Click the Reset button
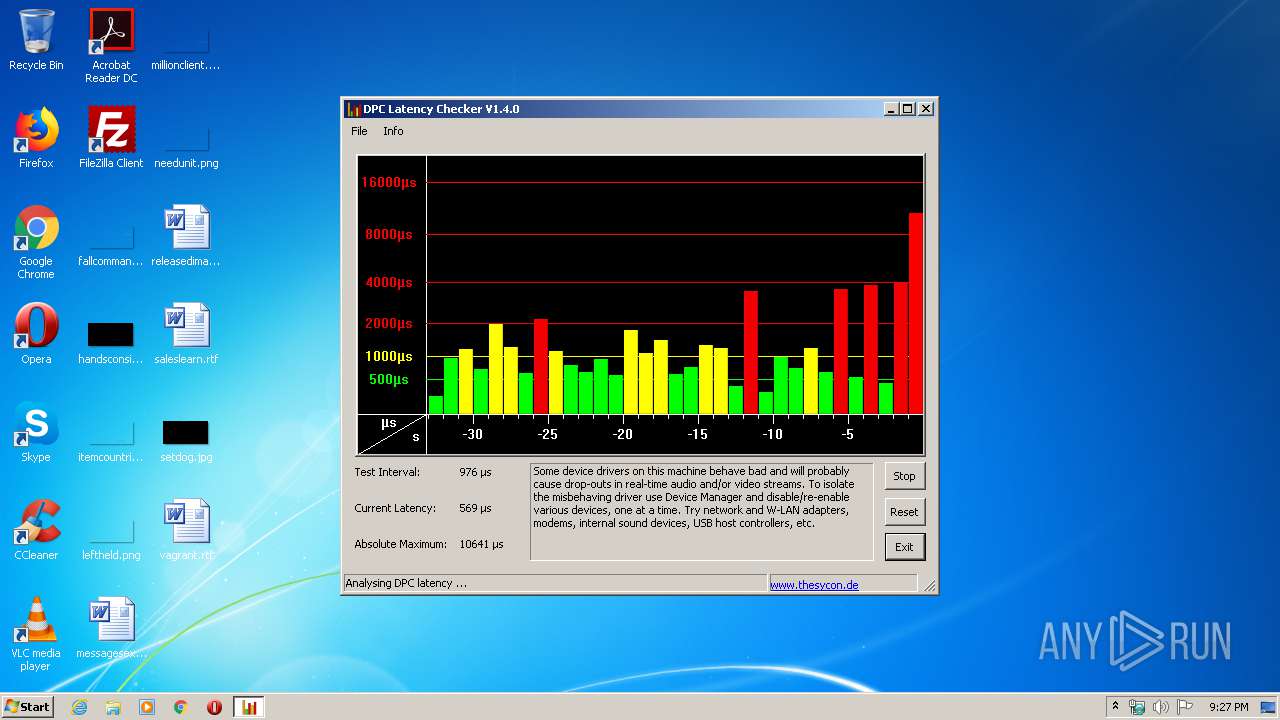Viewport: 1280px width, 720px height. 904,512
